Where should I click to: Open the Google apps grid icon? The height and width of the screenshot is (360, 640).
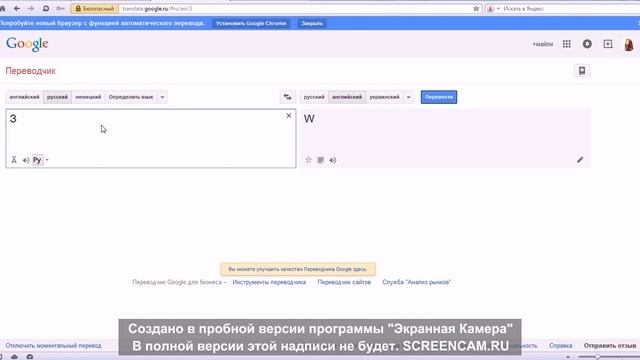(x=567, y=44)
